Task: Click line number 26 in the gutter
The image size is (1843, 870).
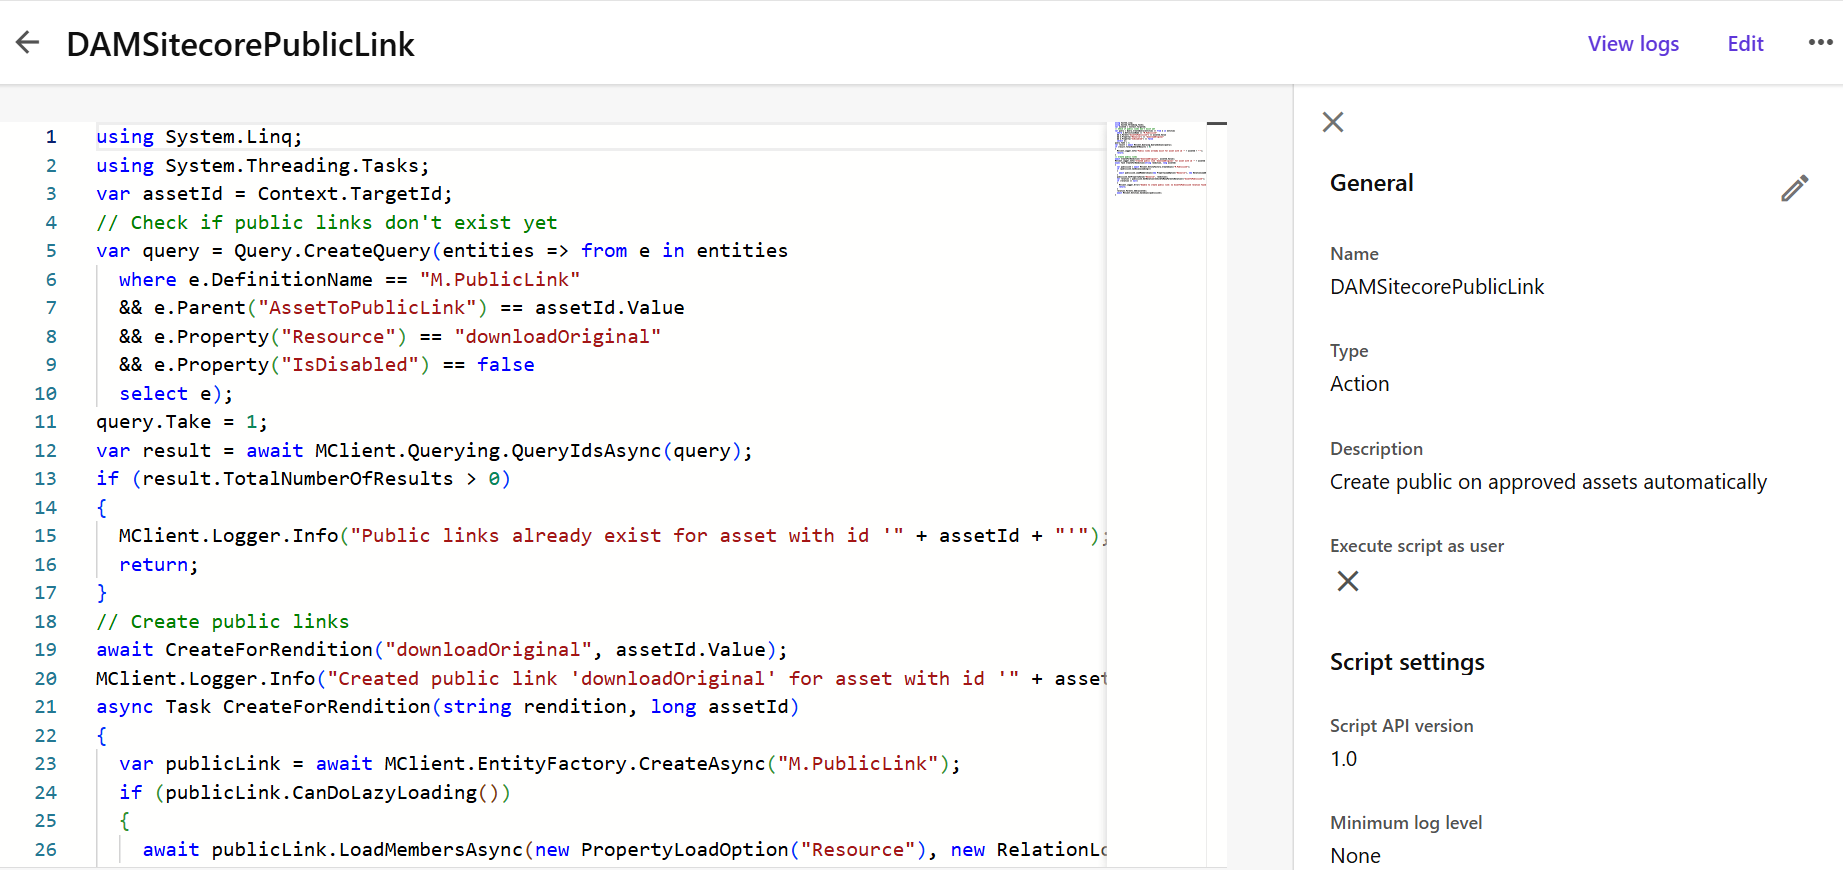Action: click(46, 850)
